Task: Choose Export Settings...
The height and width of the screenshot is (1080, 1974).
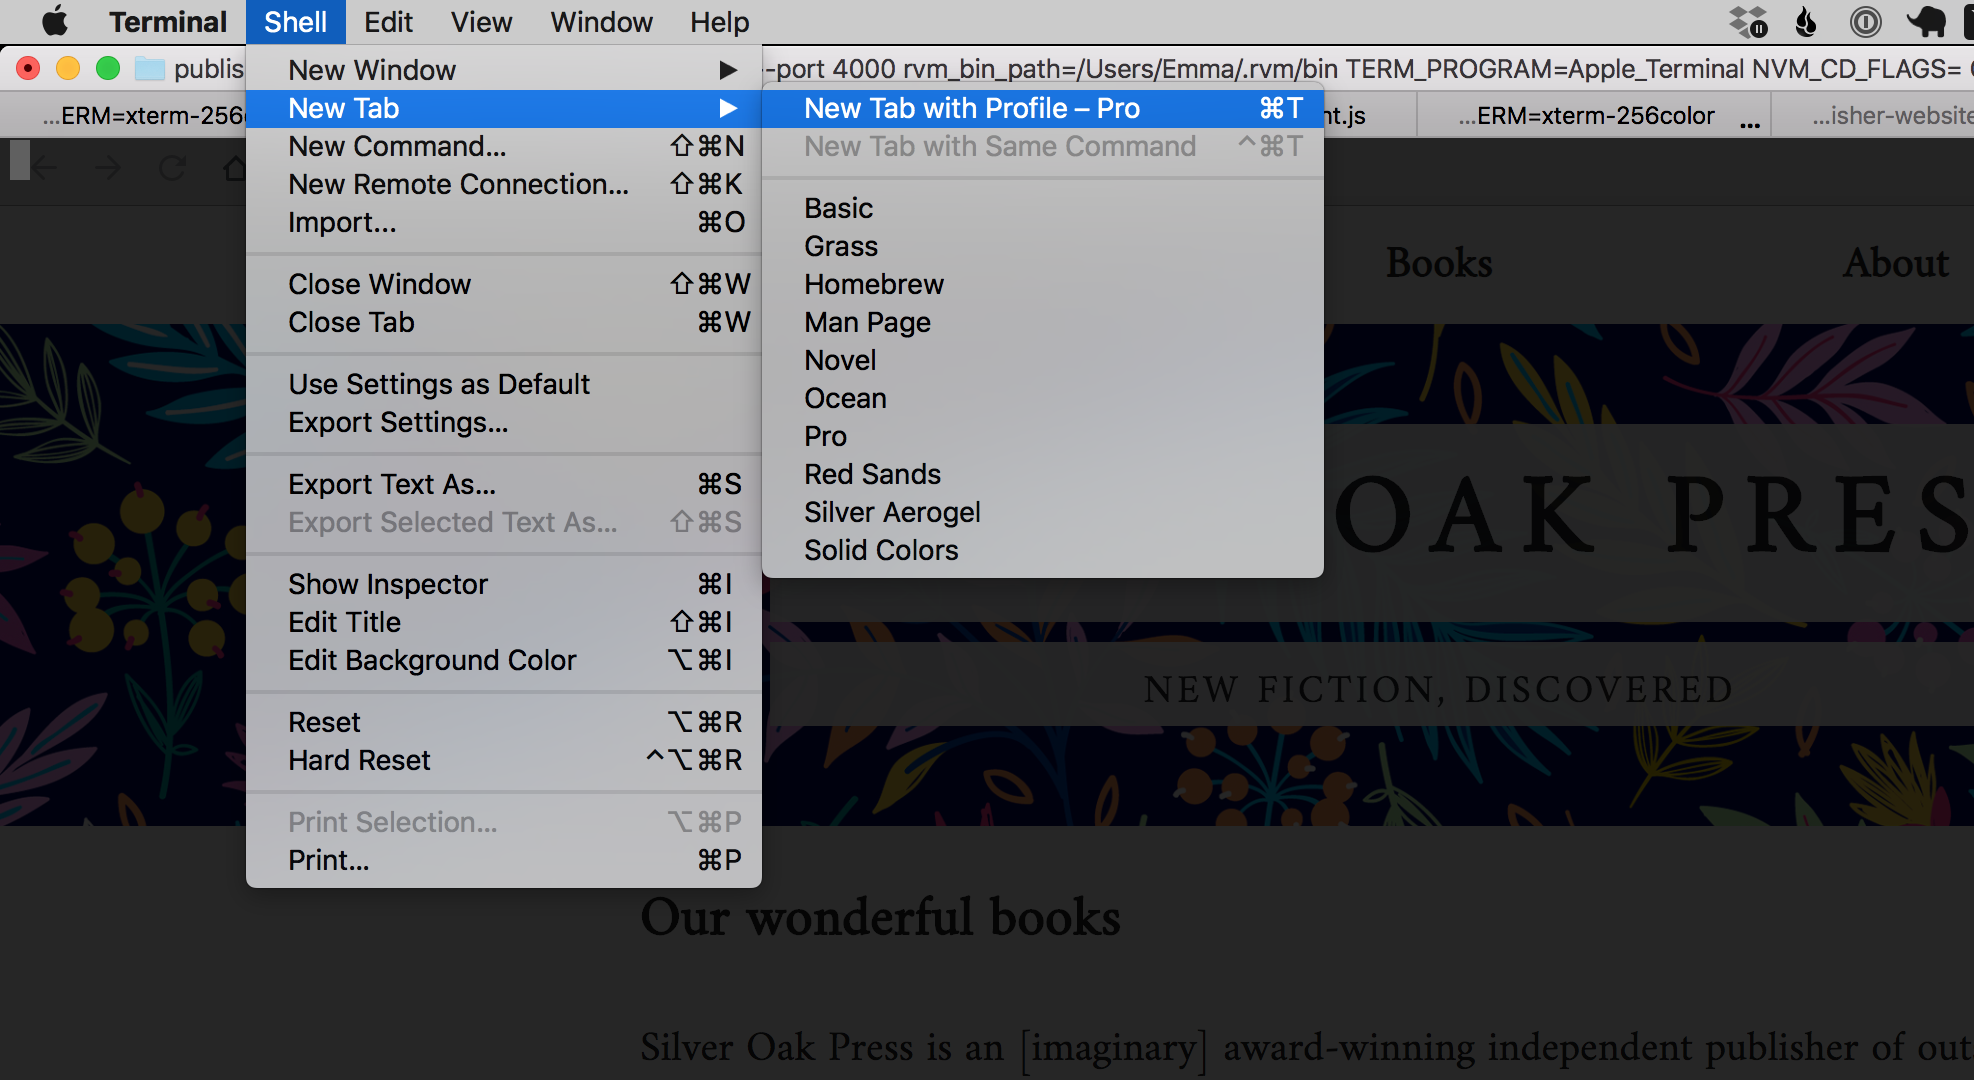Action: 504,422
